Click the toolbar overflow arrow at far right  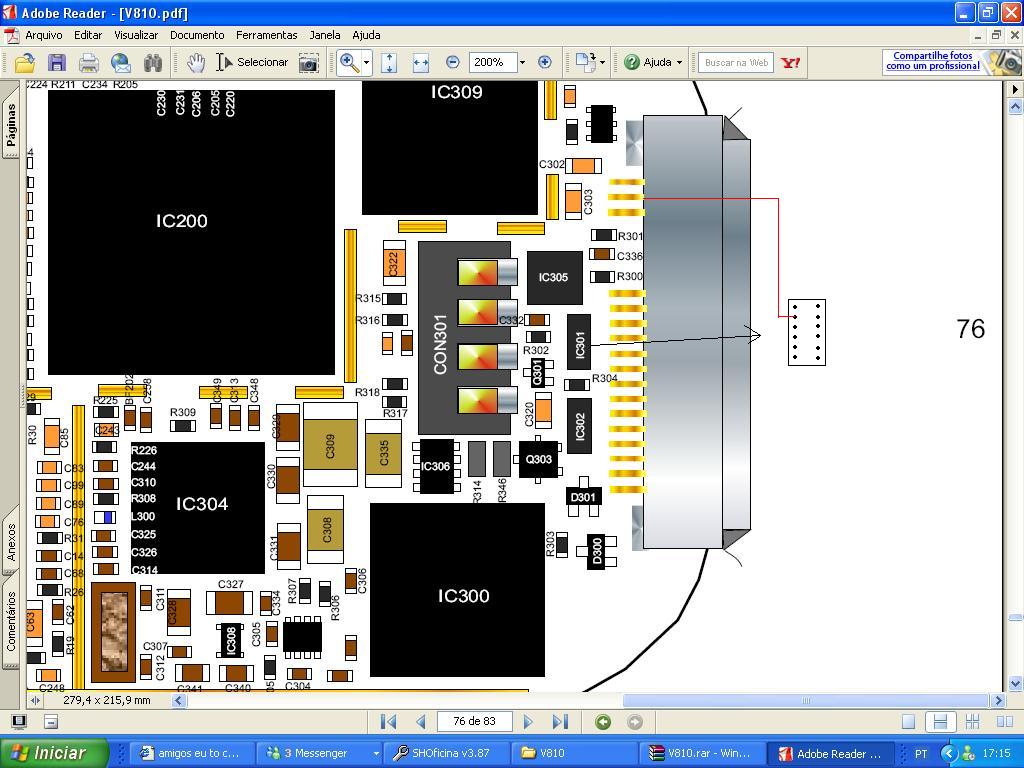click(1016, 89)
